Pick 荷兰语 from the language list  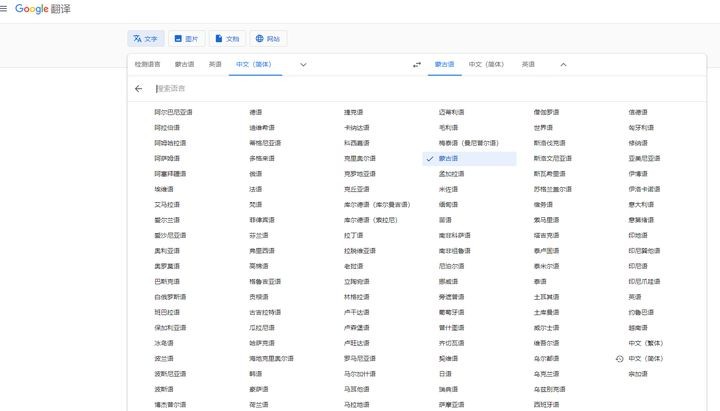(x=259, y=405)
